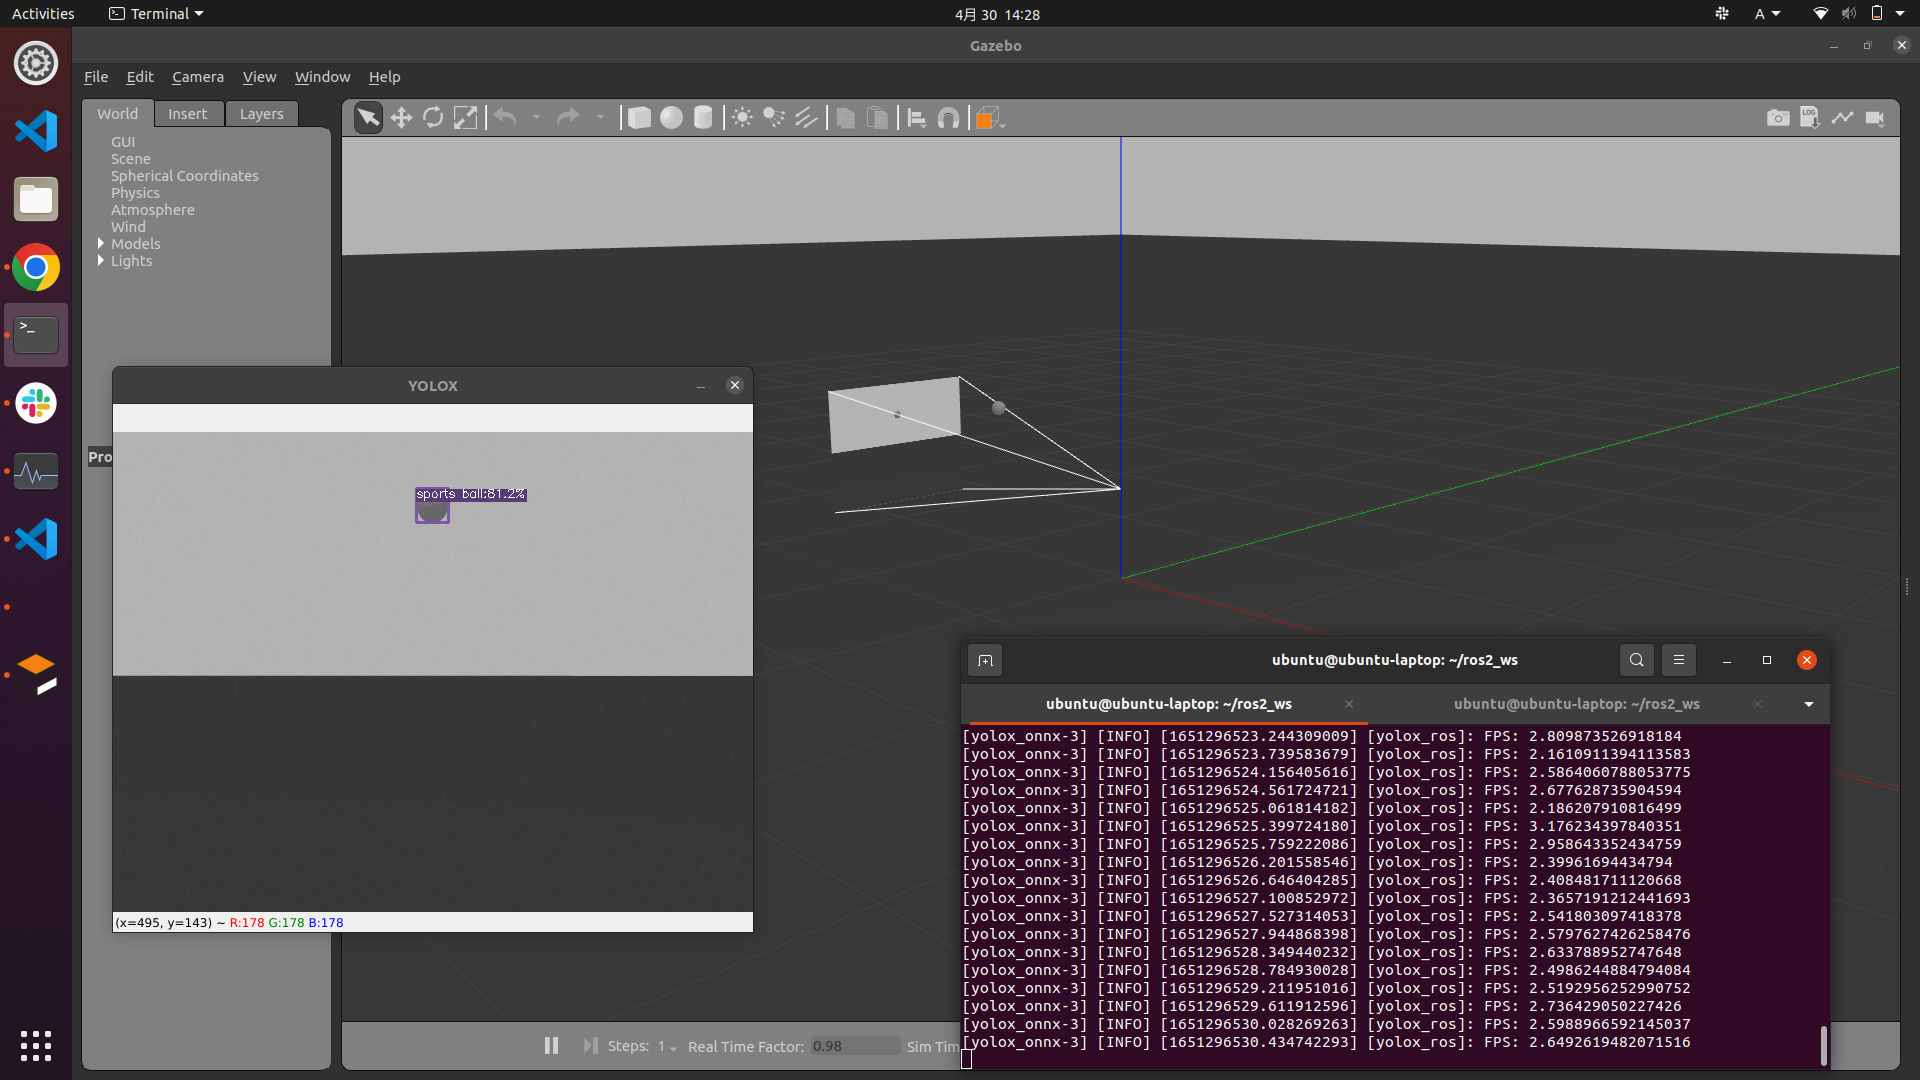
Task: Open the terminal search button
Action: click(x=1636, y=660)
